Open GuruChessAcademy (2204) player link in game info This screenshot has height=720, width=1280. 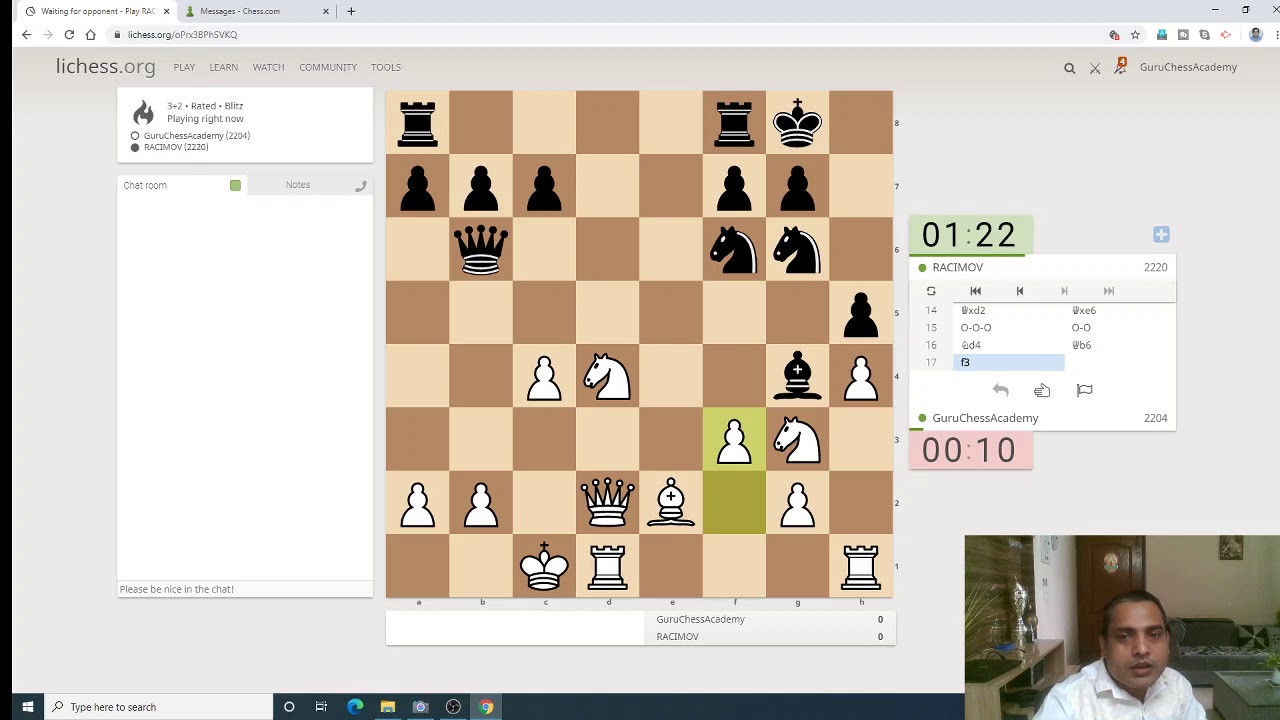click(197, 135)
